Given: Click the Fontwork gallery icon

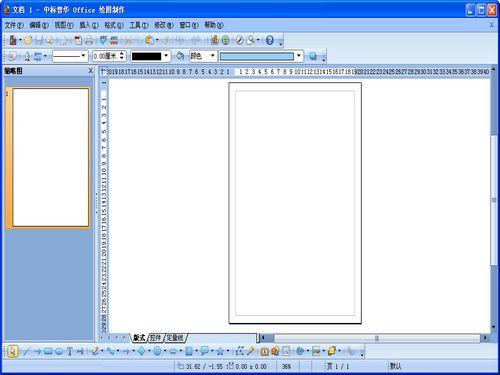Looking at the screenshot, I should point(264,351).
